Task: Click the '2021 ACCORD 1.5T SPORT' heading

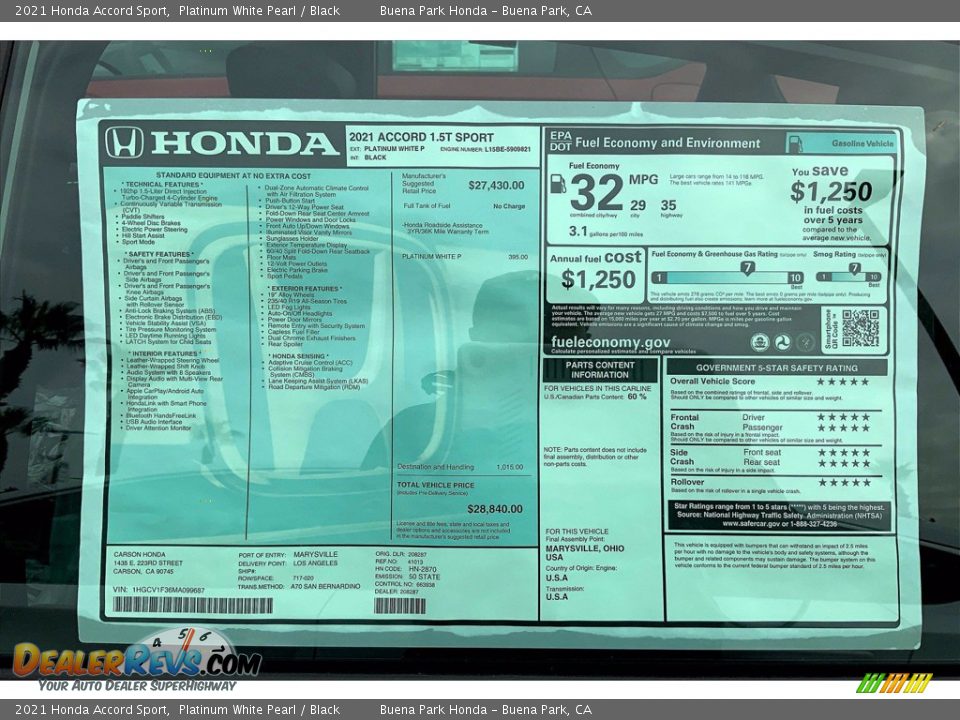Action: point(421,137)
